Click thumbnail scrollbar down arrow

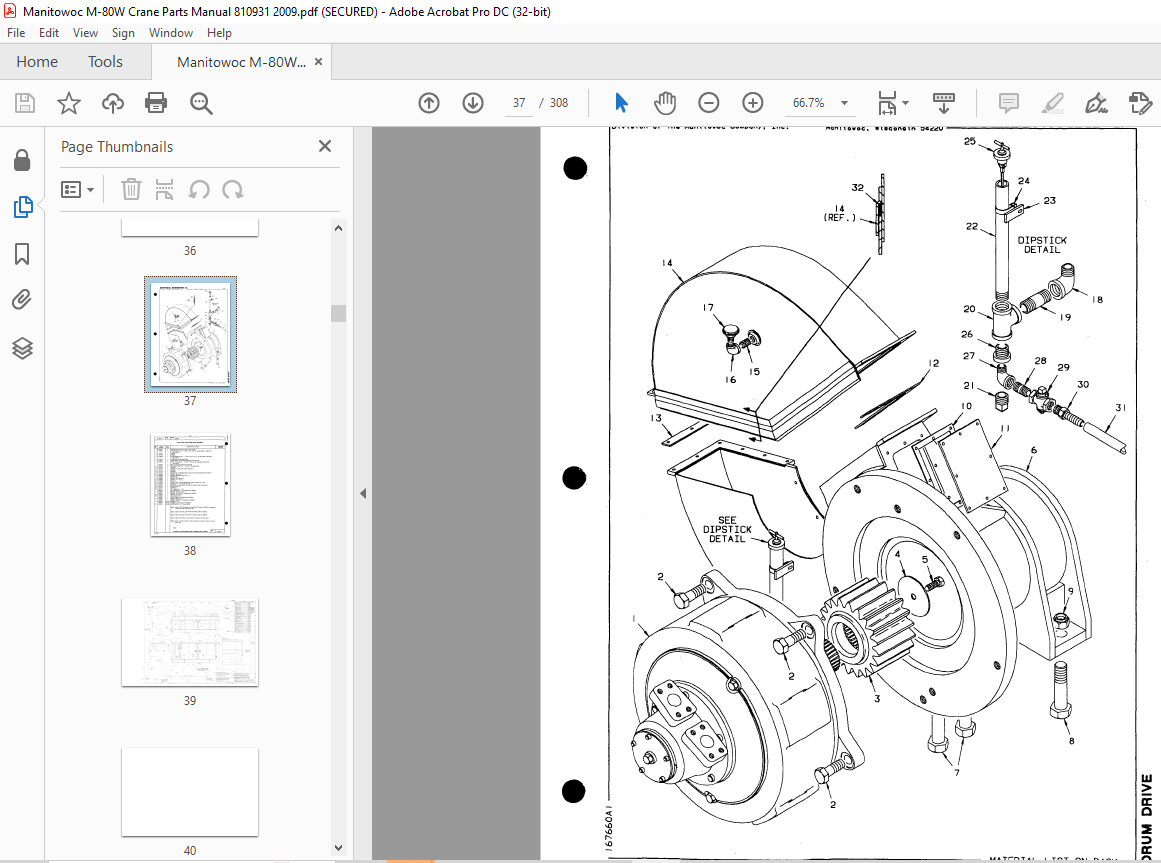pyautogui.click(x=338, y=848)
